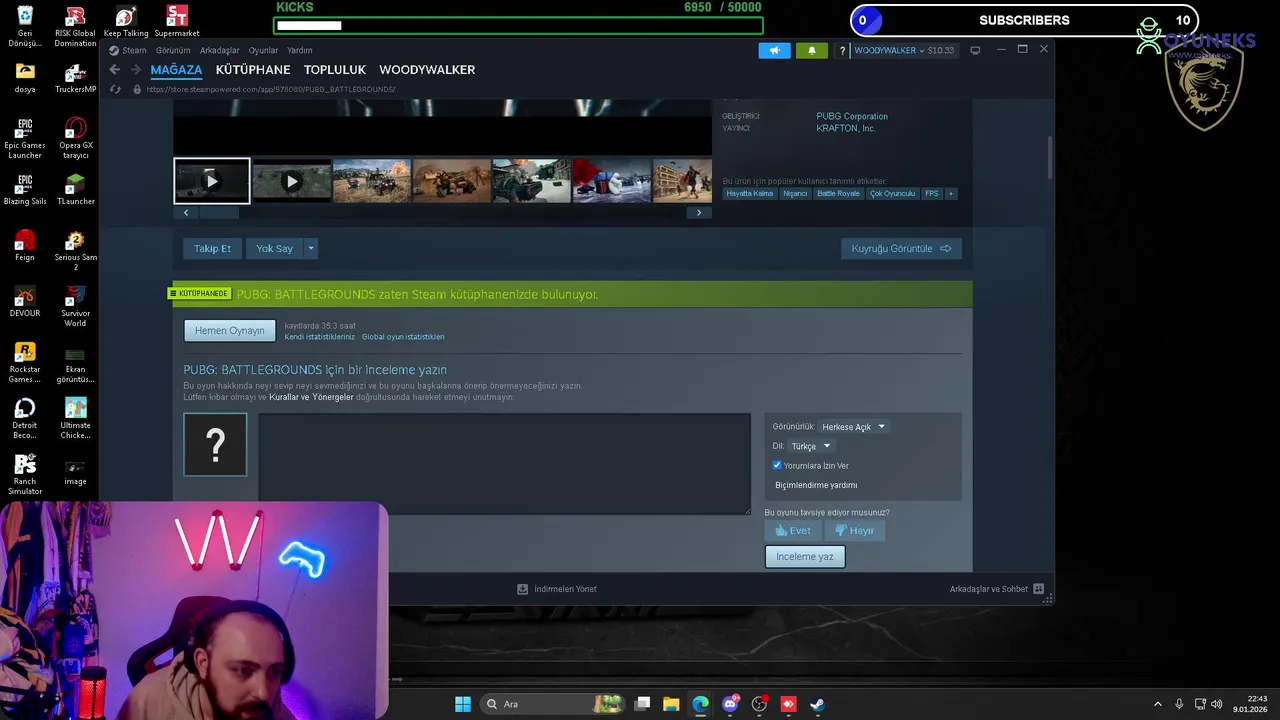1280x720 pixels.
Task: Recommend the game with Evet thumbs up
Action: tap(793, 531)
